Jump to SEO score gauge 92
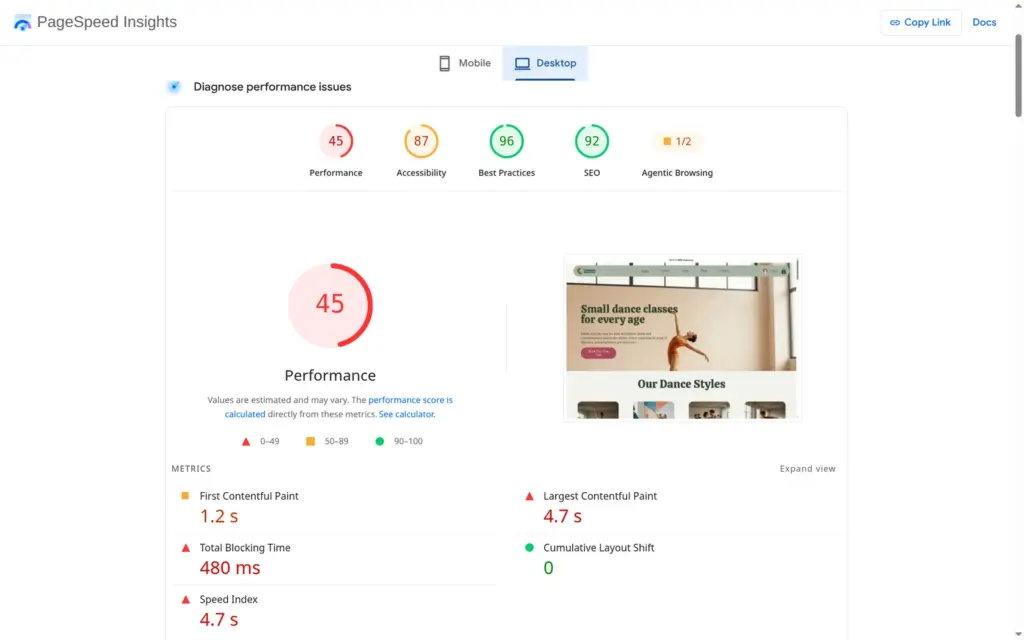The image size is (1024, 640). click(592, 141)
